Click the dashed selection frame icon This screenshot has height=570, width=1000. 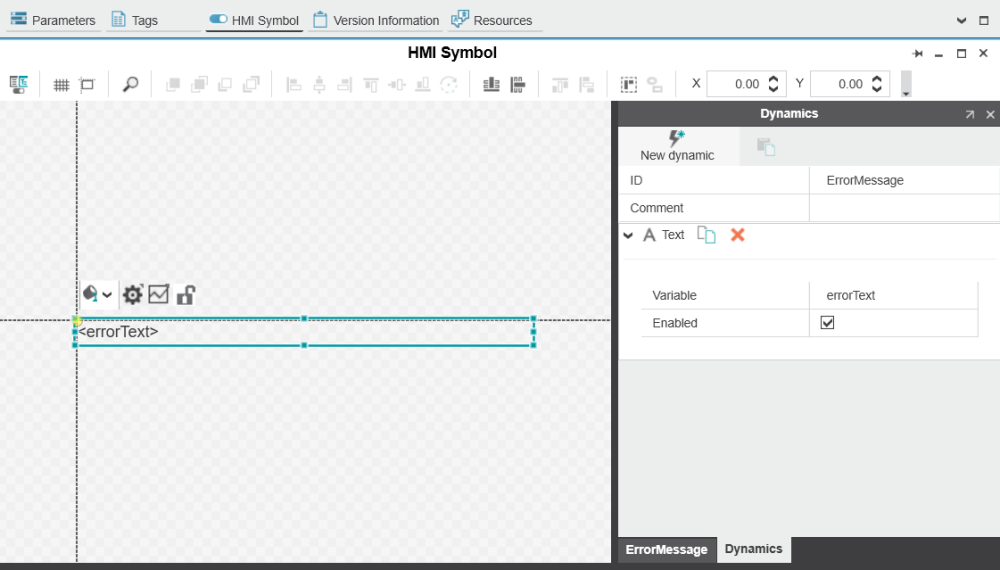629,84
